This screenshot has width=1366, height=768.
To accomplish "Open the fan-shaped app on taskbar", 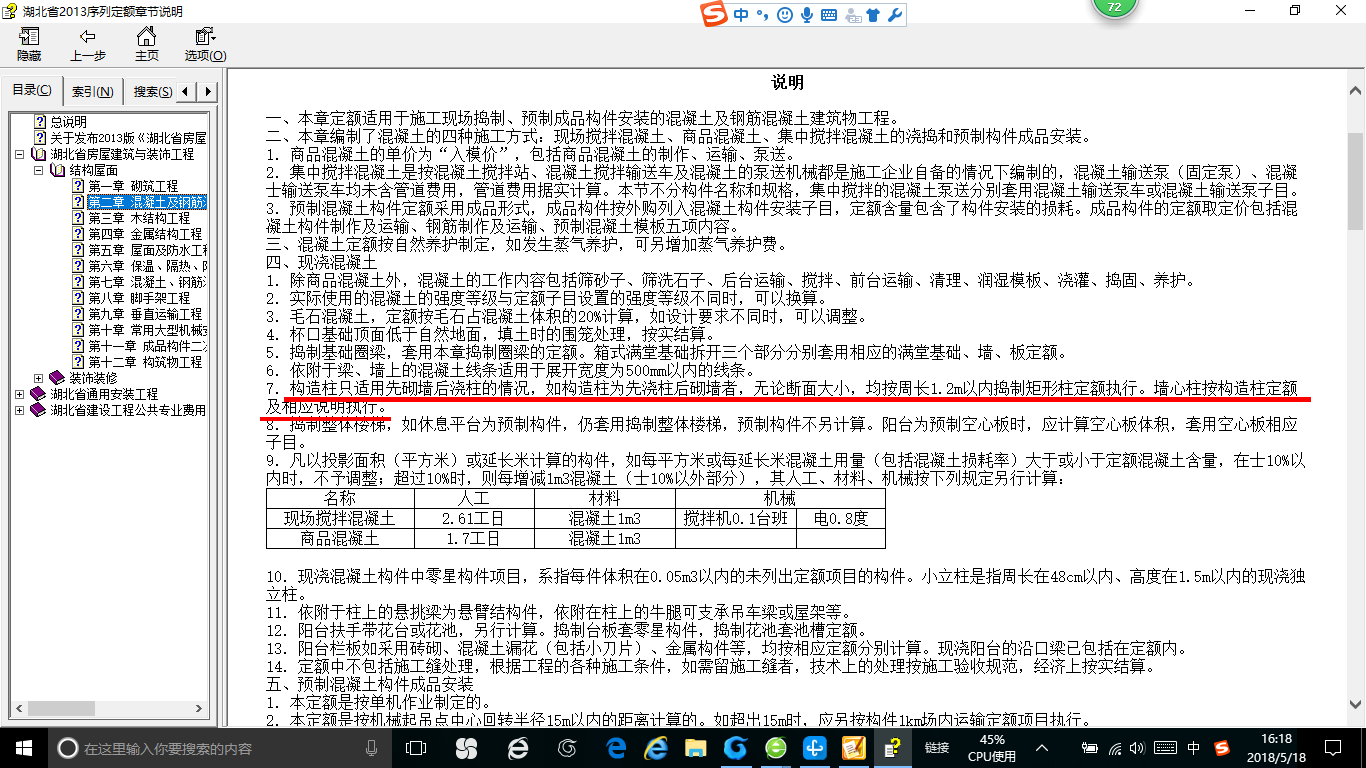I will click(x=466, y=747).
